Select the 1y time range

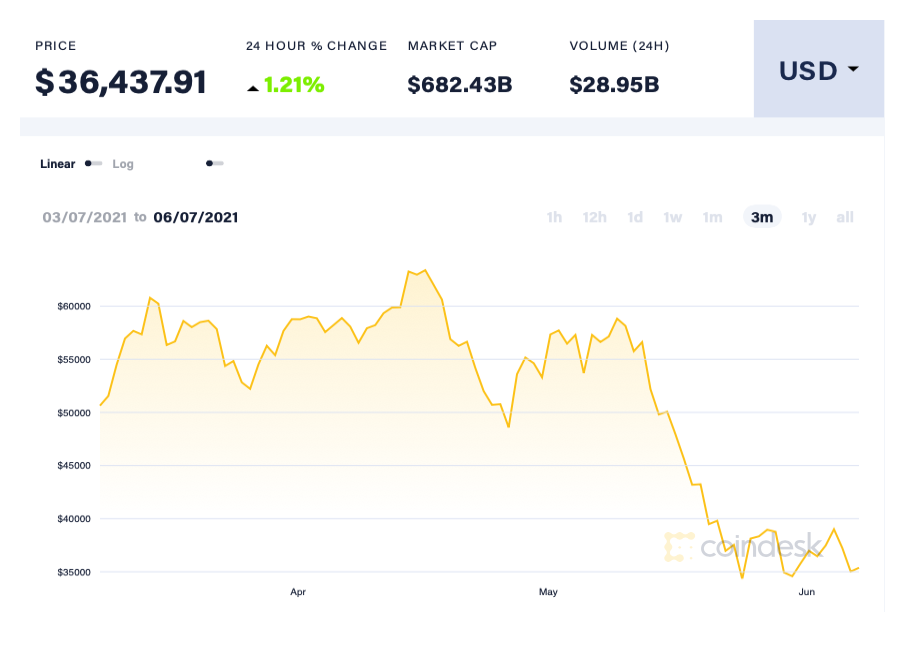(x=808, y=217)
